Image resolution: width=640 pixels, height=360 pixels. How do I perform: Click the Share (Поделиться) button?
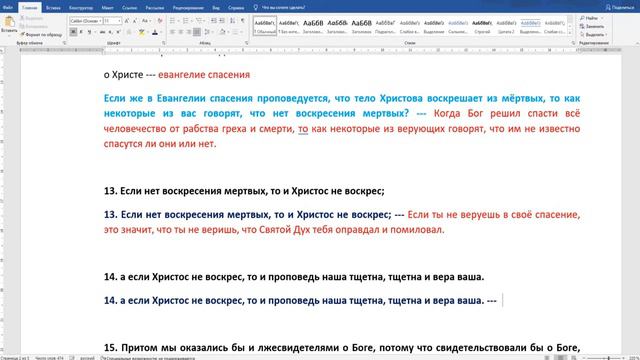(x=620, y=7)
